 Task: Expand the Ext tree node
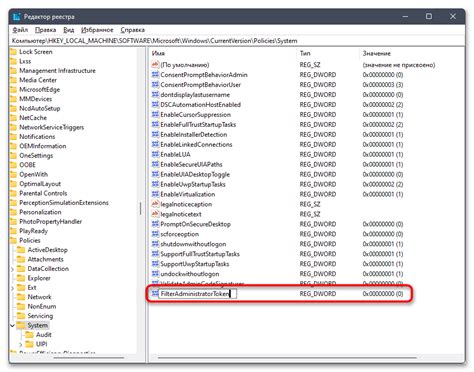pos(13,288)
